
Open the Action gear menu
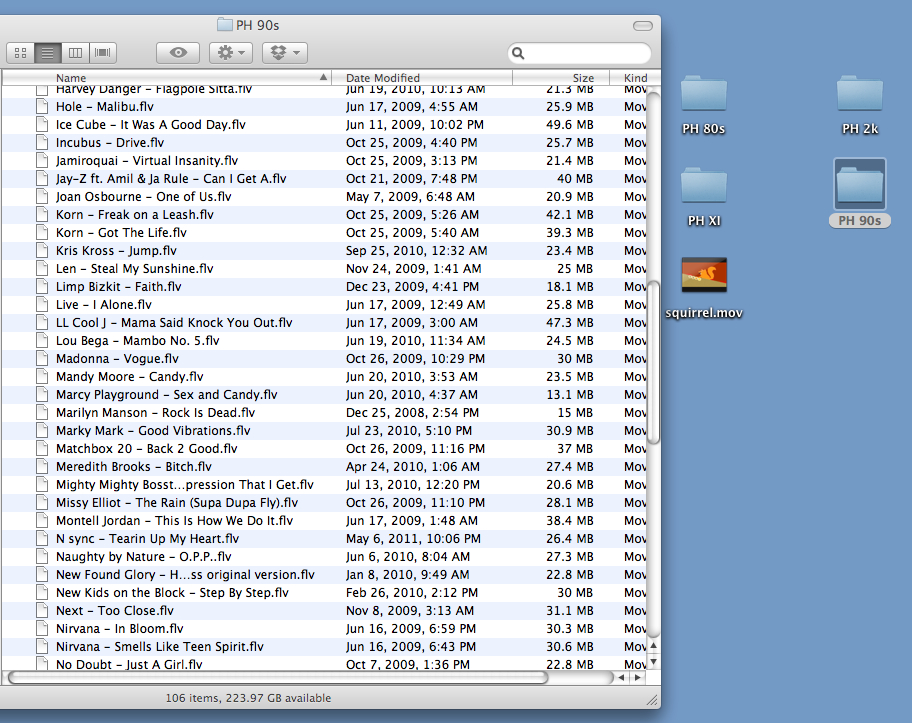click(230, 53)
